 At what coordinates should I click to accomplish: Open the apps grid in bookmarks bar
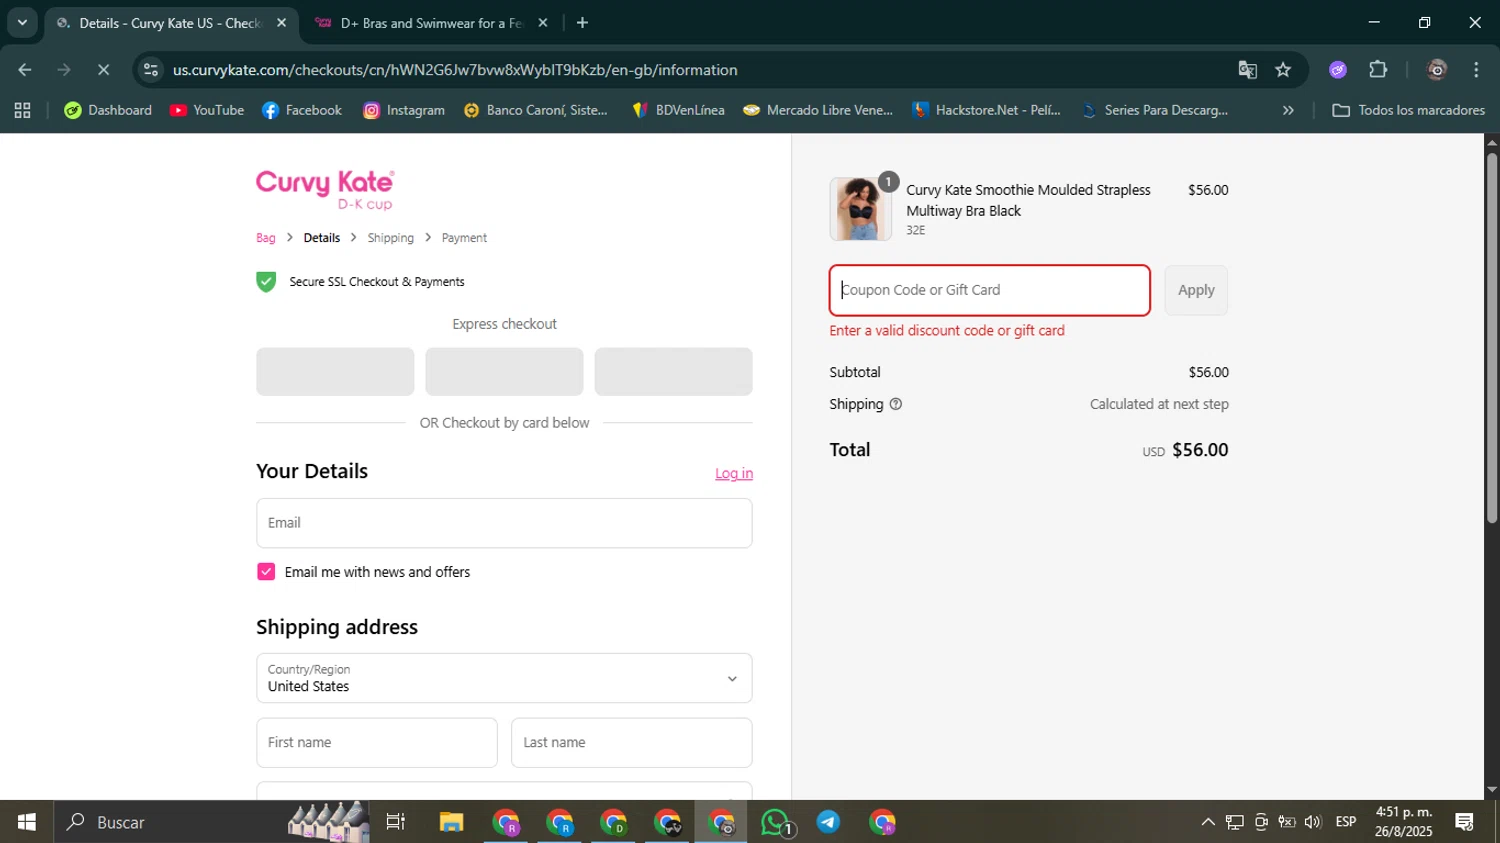(x=22, y=110)
